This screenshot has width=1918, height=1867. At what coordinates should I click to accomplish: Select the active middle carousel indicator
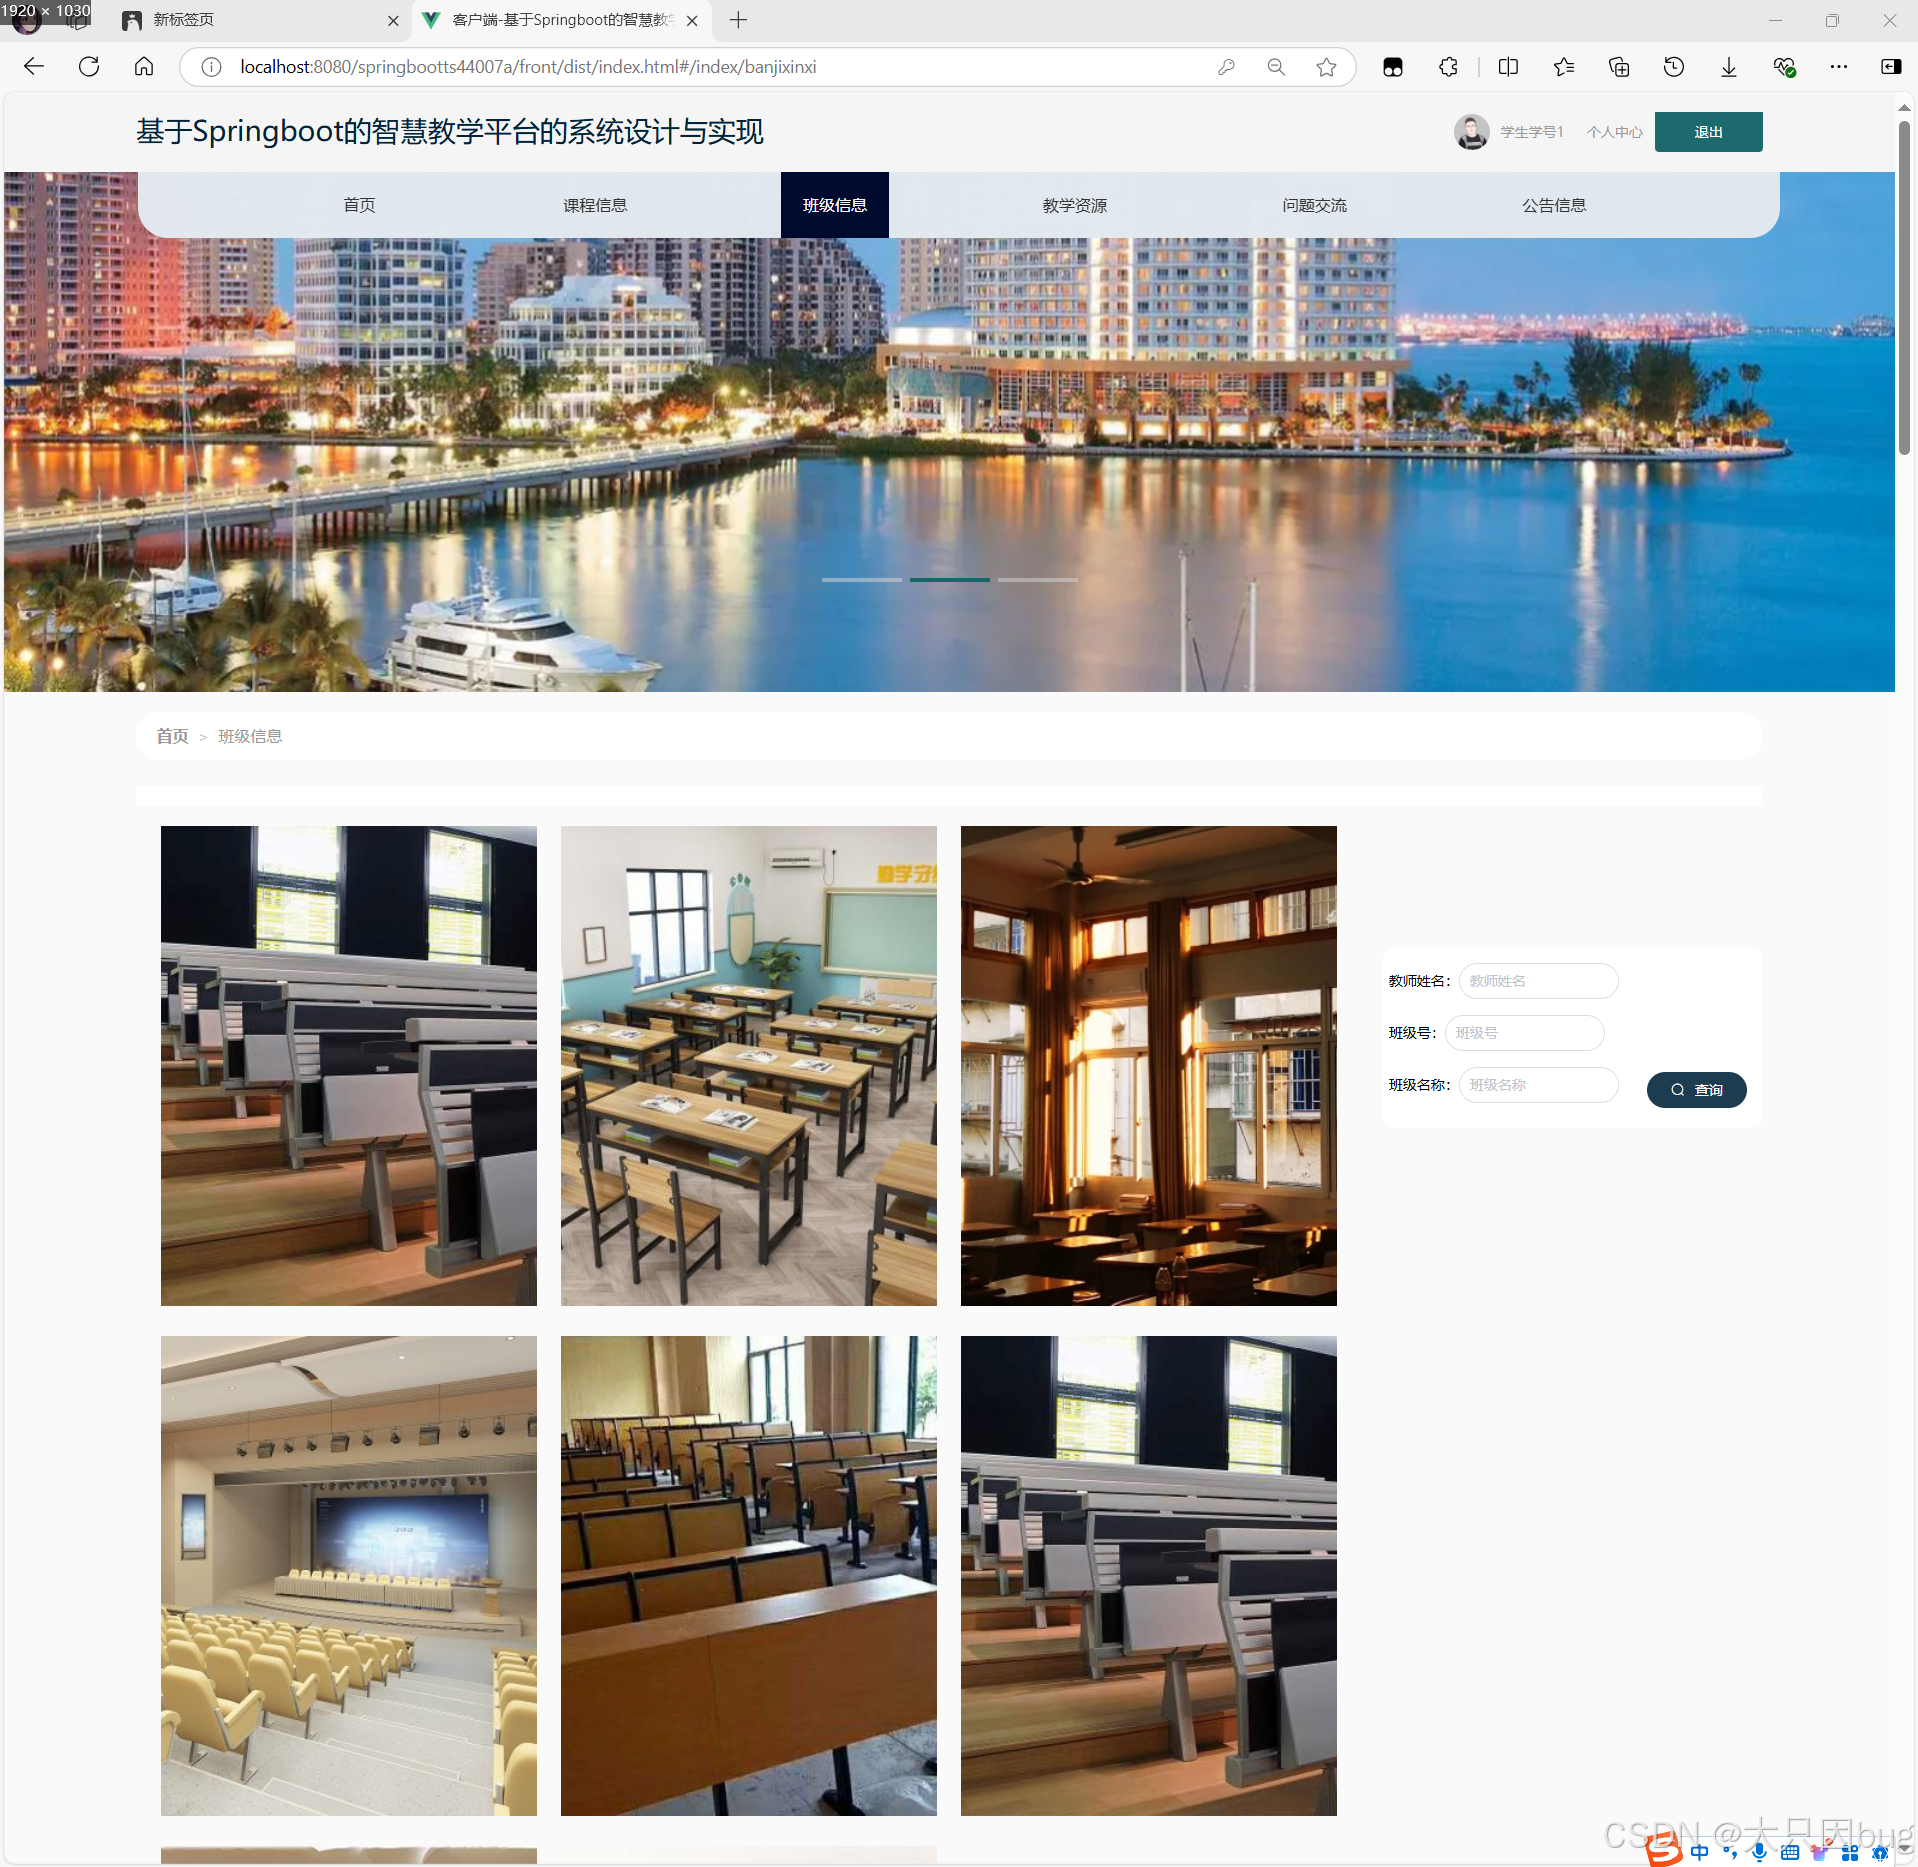949,580
